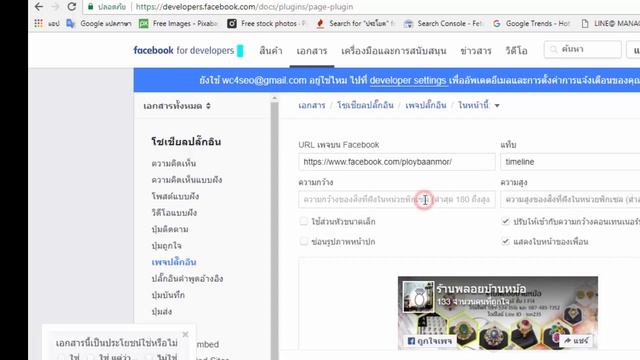Image resolution: width=640 pixels, height=360 pixels.
Task: Open 'ปุ่มติดตาม' in the sidebar
Action: pos(170,229)
